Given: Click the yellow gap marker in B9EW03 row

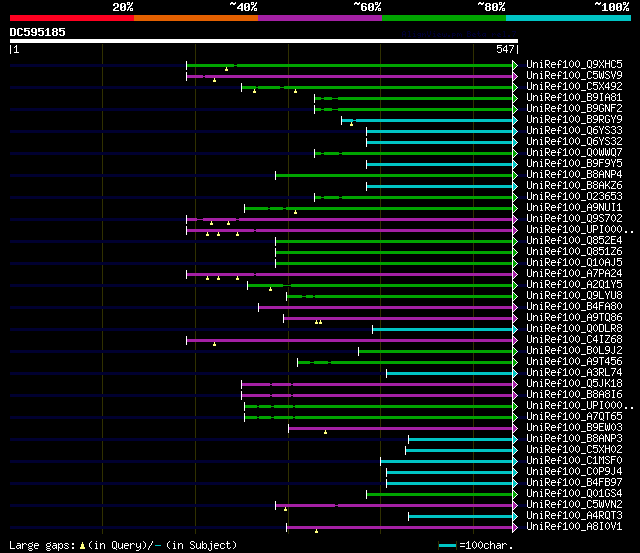Looking at the screenshot, I should [325, 432].
